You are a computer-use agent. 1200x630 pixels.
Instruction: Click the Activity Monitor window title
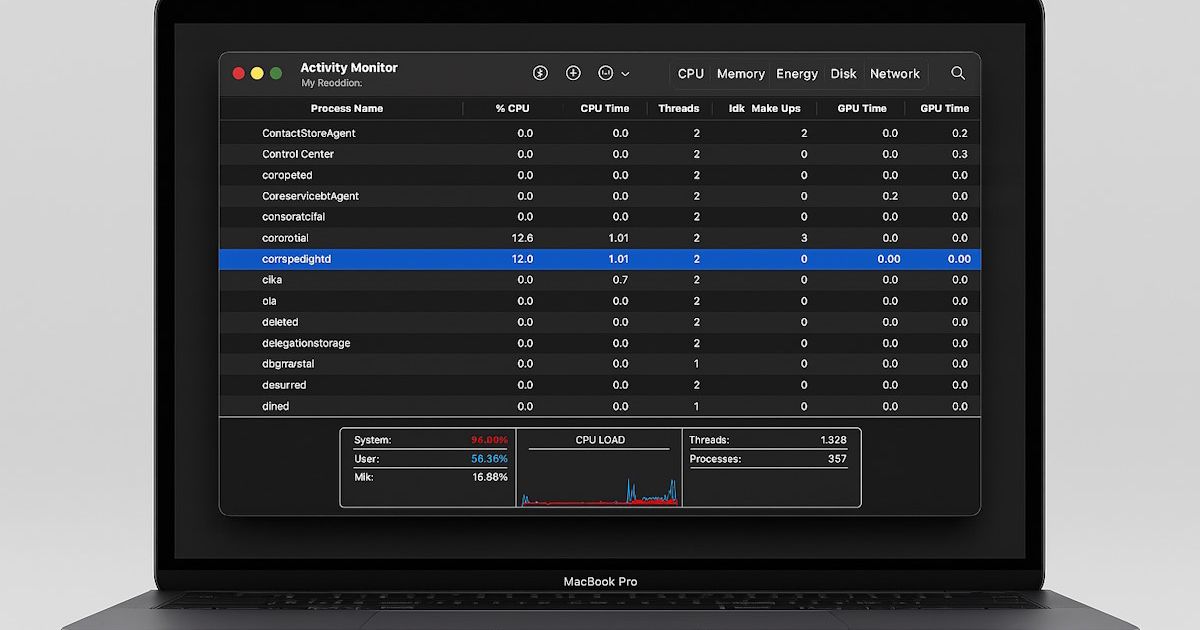(x=349, y=68)
